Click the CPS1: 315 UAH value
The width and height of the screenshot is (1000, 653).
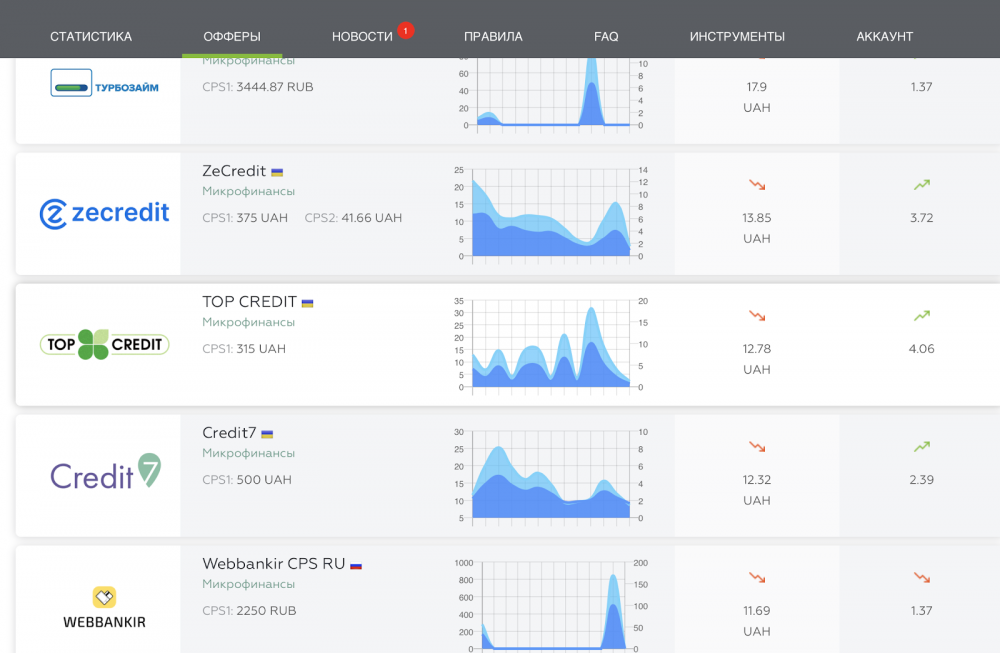click(244, 349)
